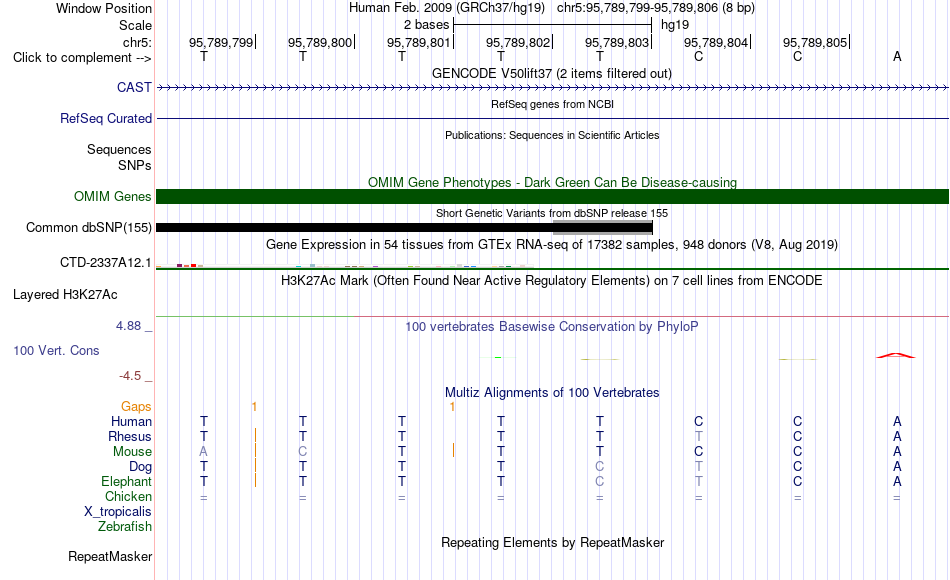Image resolution: width=950 pixels, height=580 pixels.
Task: Click the OMIM Gene Phenotypes track title
Action: pos(553,182)
